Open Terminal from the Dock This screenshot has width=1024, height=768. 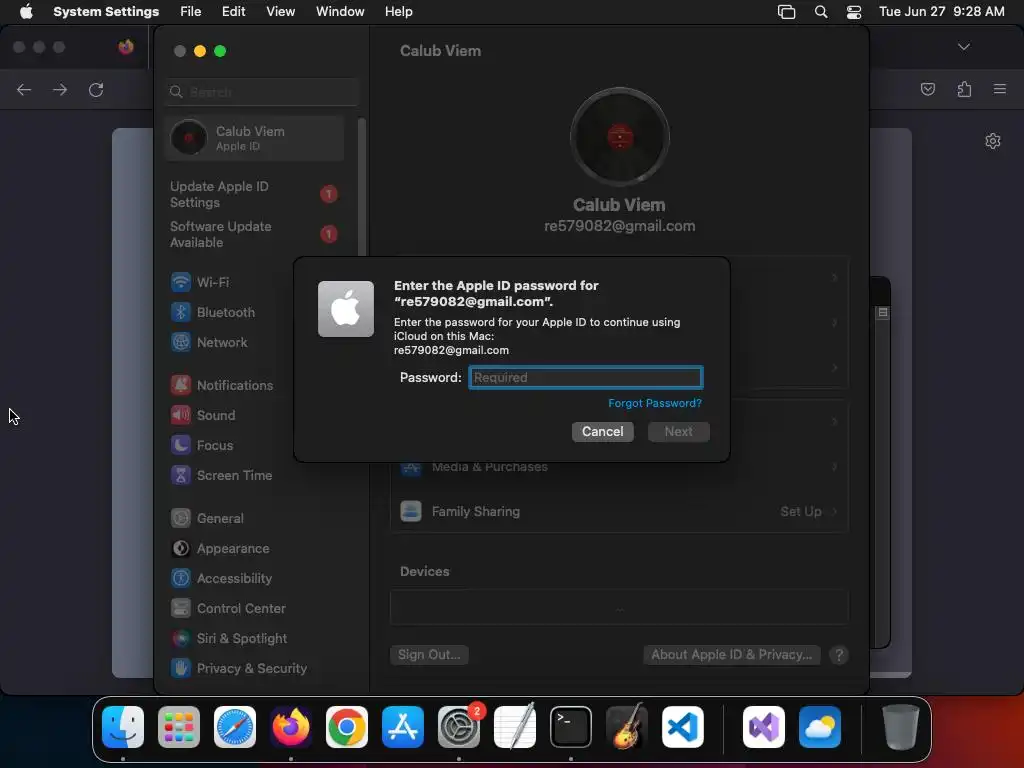tap(571, 727)
